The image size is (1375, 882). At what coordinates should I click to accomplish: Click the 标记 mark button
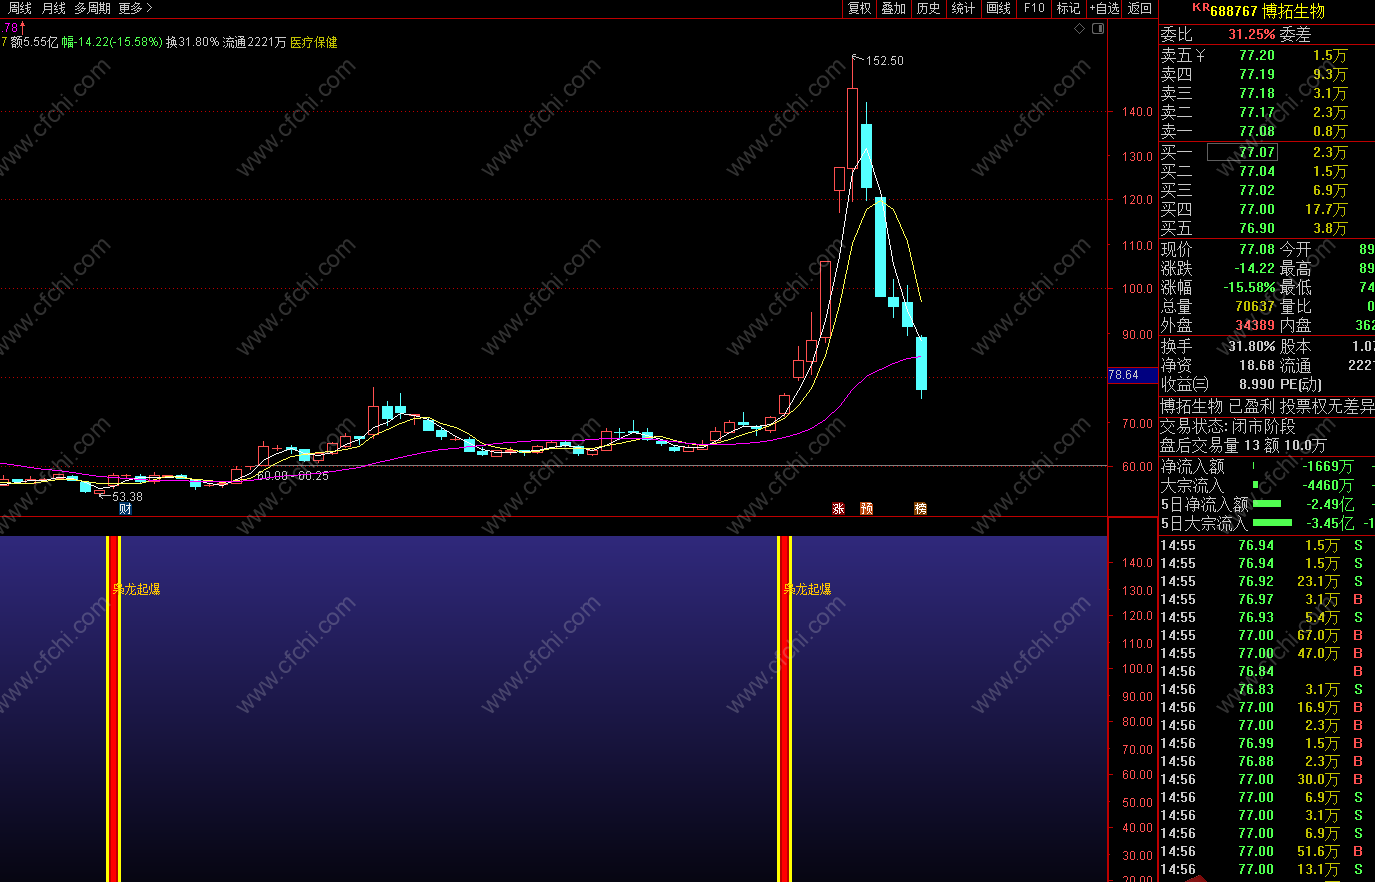pos(1068,8)
